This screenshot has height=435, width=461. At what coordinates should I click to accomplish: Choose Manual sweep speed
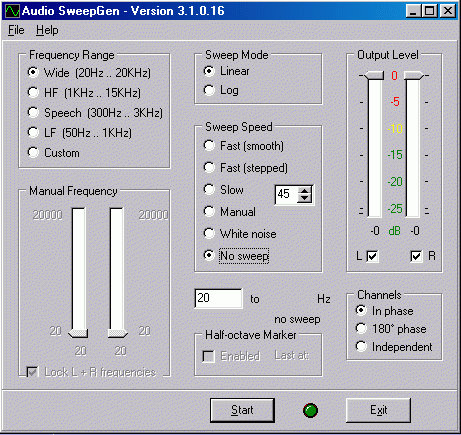pyautogui.click(x=230, y=212)
